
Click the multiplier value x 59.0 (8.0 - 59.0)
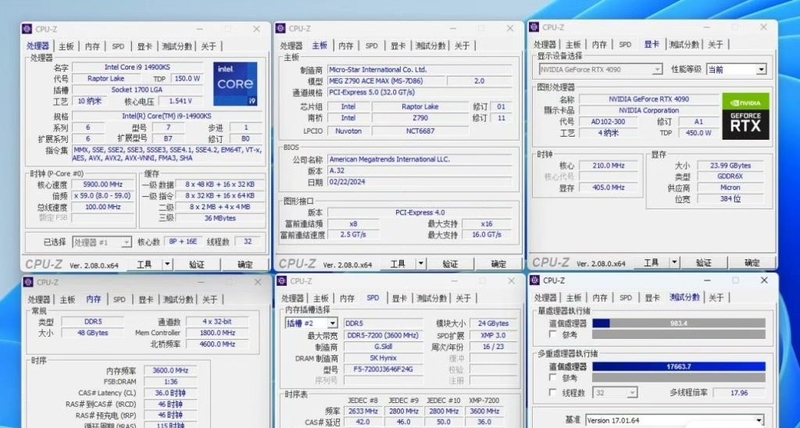tap(104, 196)
